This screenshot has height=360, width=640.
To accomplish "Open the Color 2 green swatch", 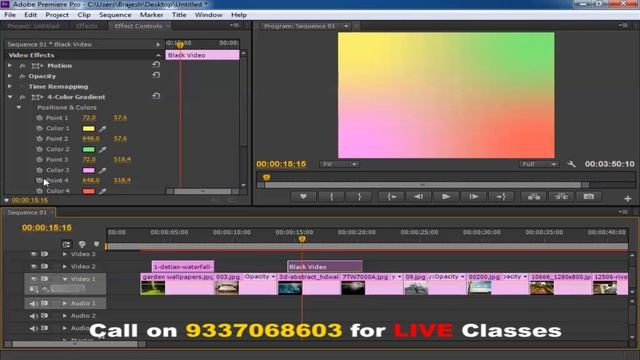I will (x=89, y=149).
